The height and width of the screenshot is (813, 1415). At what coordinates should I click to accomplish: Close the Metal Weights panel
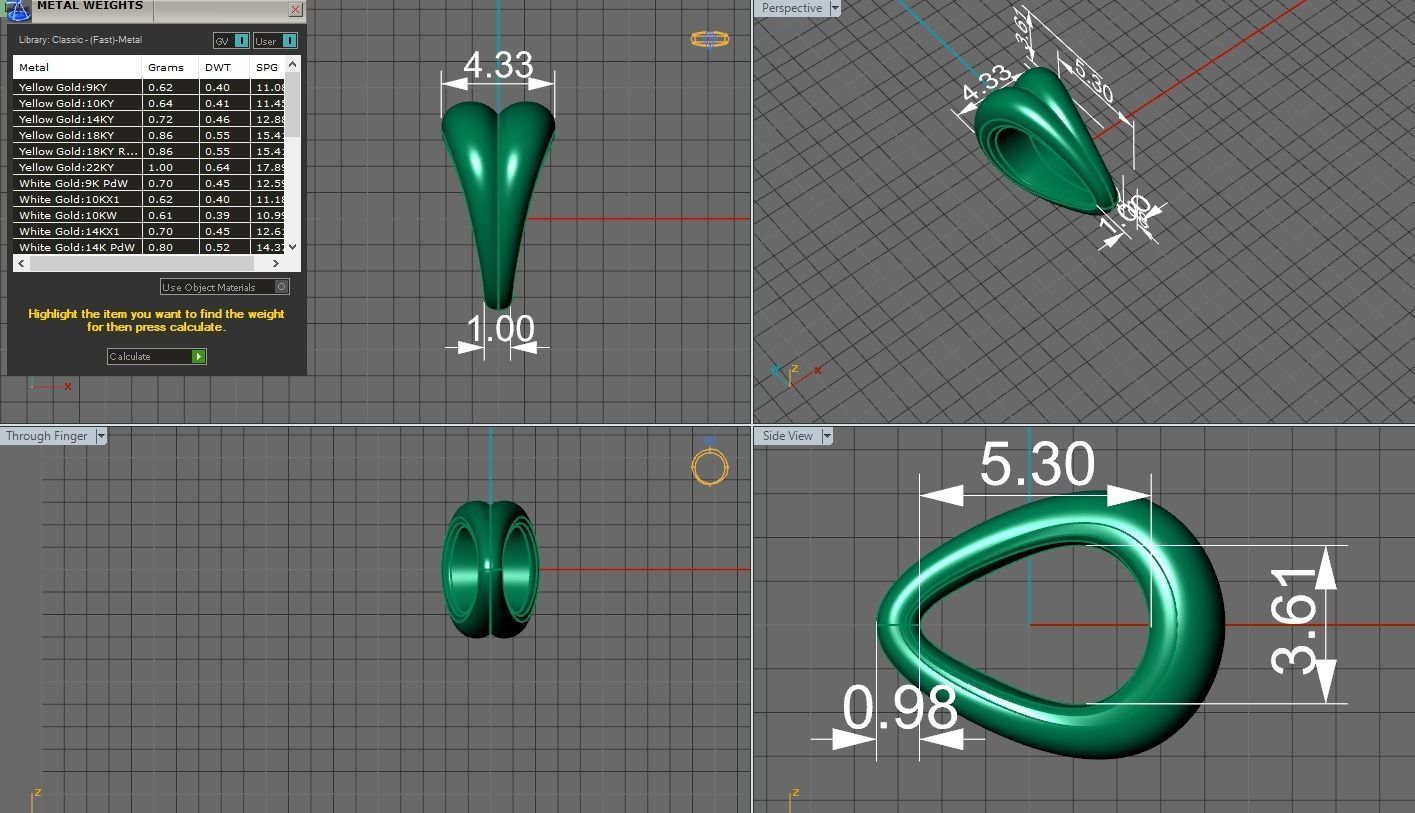coord(295,10)
